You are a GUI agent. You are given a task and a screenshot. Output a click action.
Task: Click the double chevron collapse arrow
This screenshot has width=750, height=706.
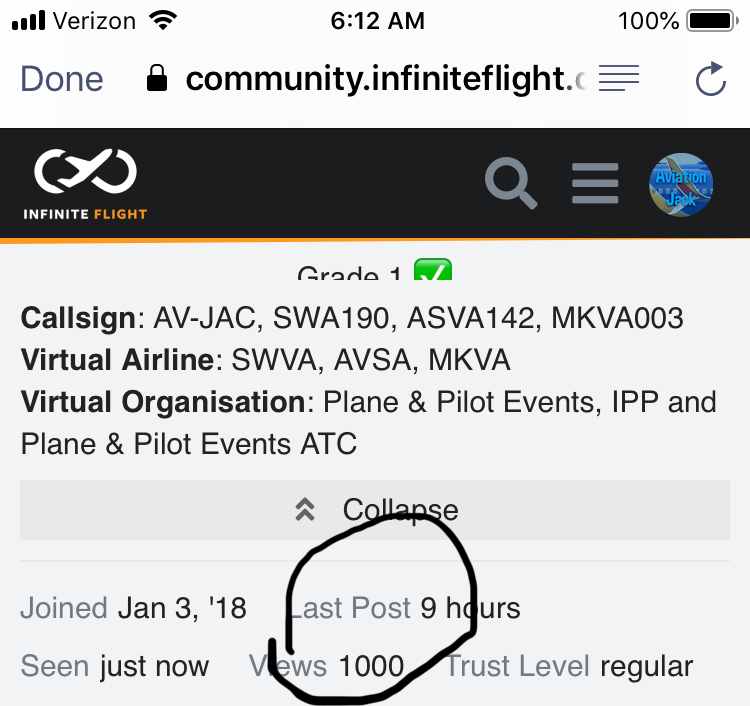[x=305, y=509]
